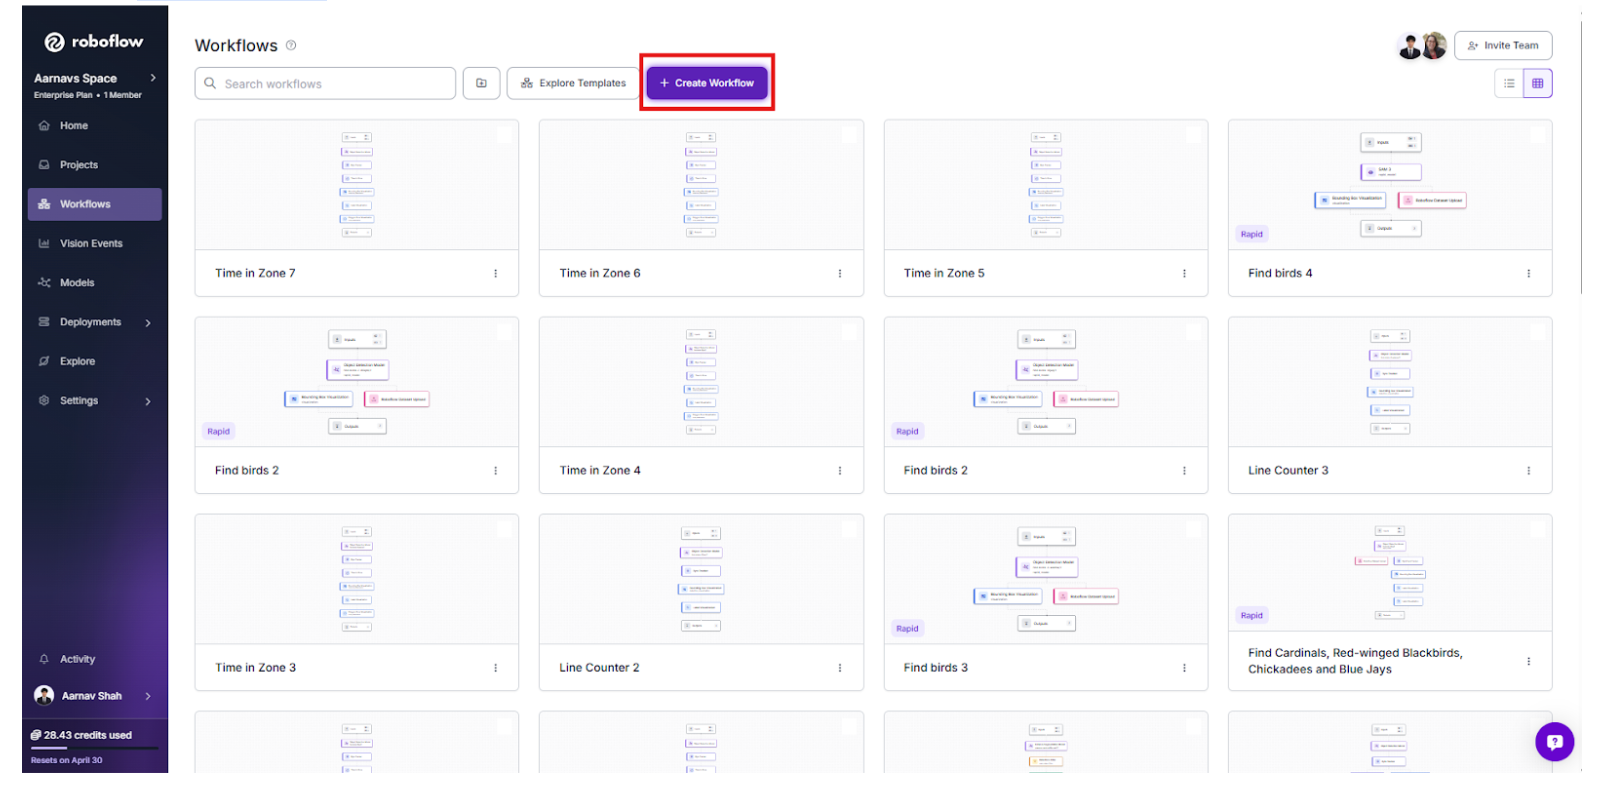
Task: Switch to grid view layout
Action: pos(1538,84)
